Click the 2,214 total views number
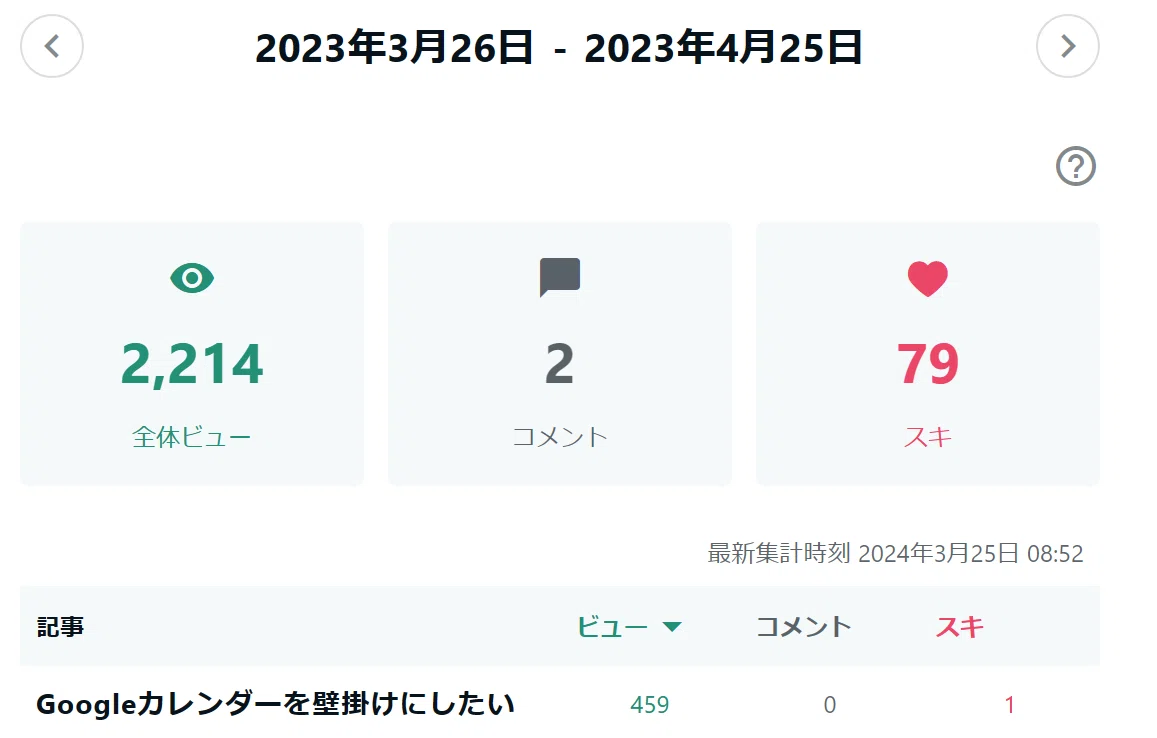Screen dimensions: 1157x738 (x=192, y=364)
